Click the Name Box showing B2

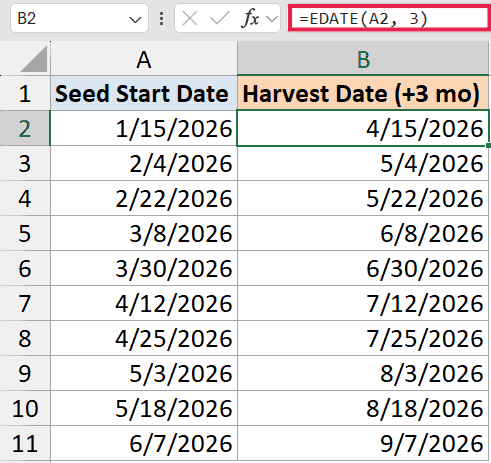pos(79,18)
